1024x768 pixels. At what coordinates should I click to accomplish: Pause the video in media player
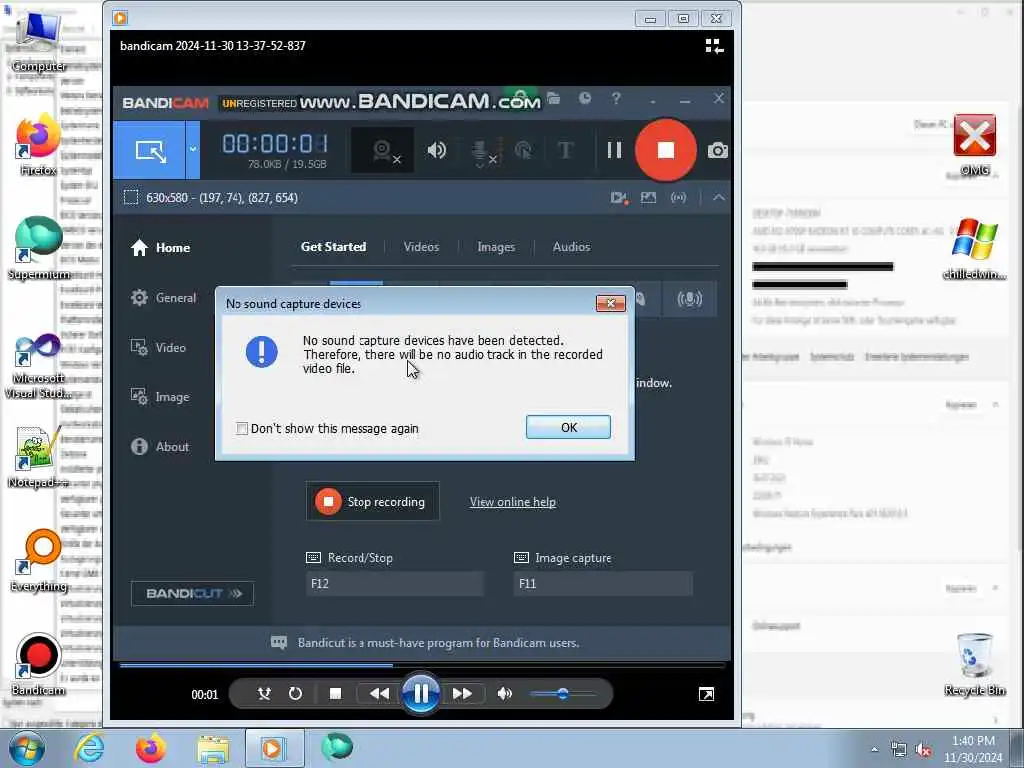(x=421, y=694)
